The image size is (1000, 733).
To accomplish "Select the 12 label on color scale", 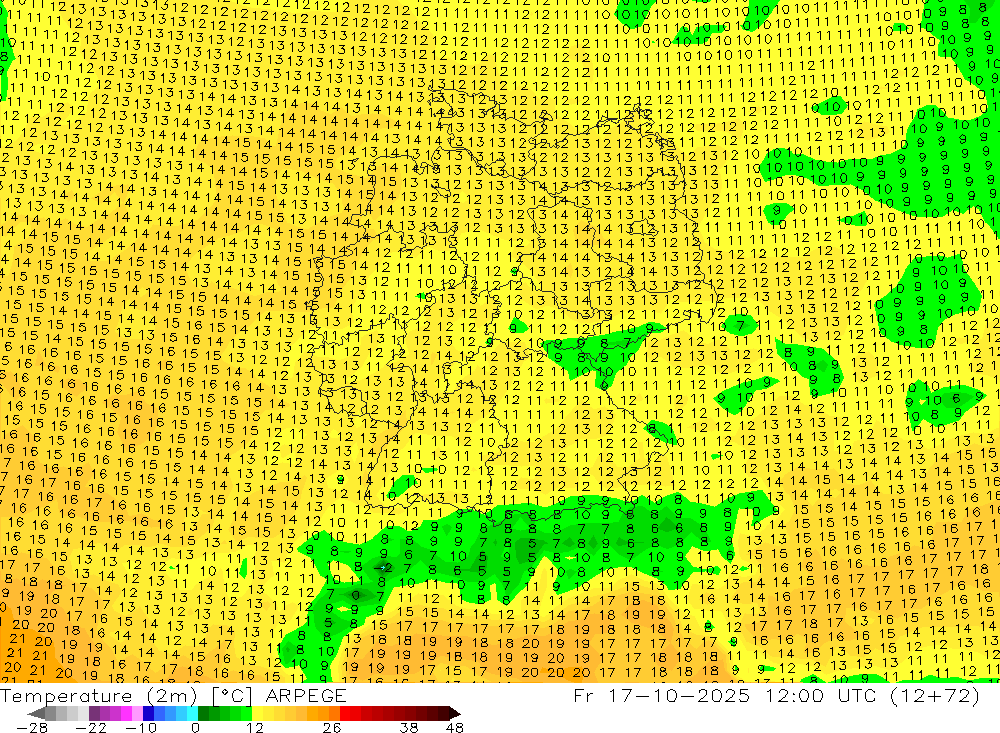I will coord(254,727).
